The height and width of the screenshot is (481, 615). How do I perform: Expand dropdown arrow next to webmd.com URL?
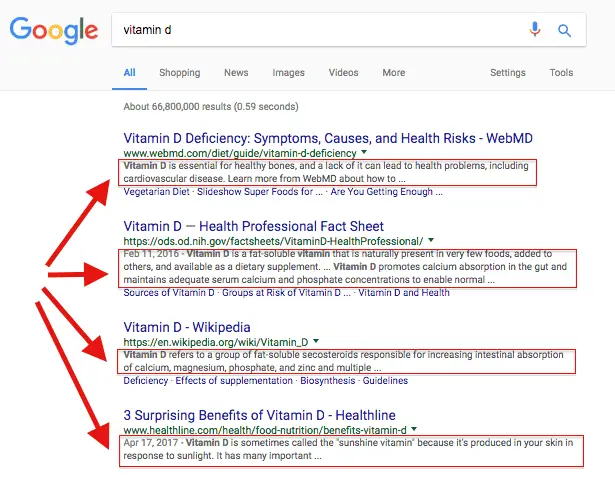364,152
